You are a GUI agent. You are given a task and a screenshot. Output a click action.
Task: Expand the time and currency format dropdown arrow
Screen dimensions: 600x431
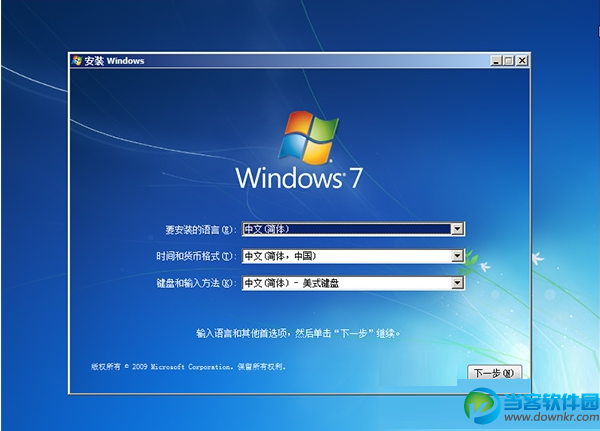pyautogui.click(x=457, y=256)
